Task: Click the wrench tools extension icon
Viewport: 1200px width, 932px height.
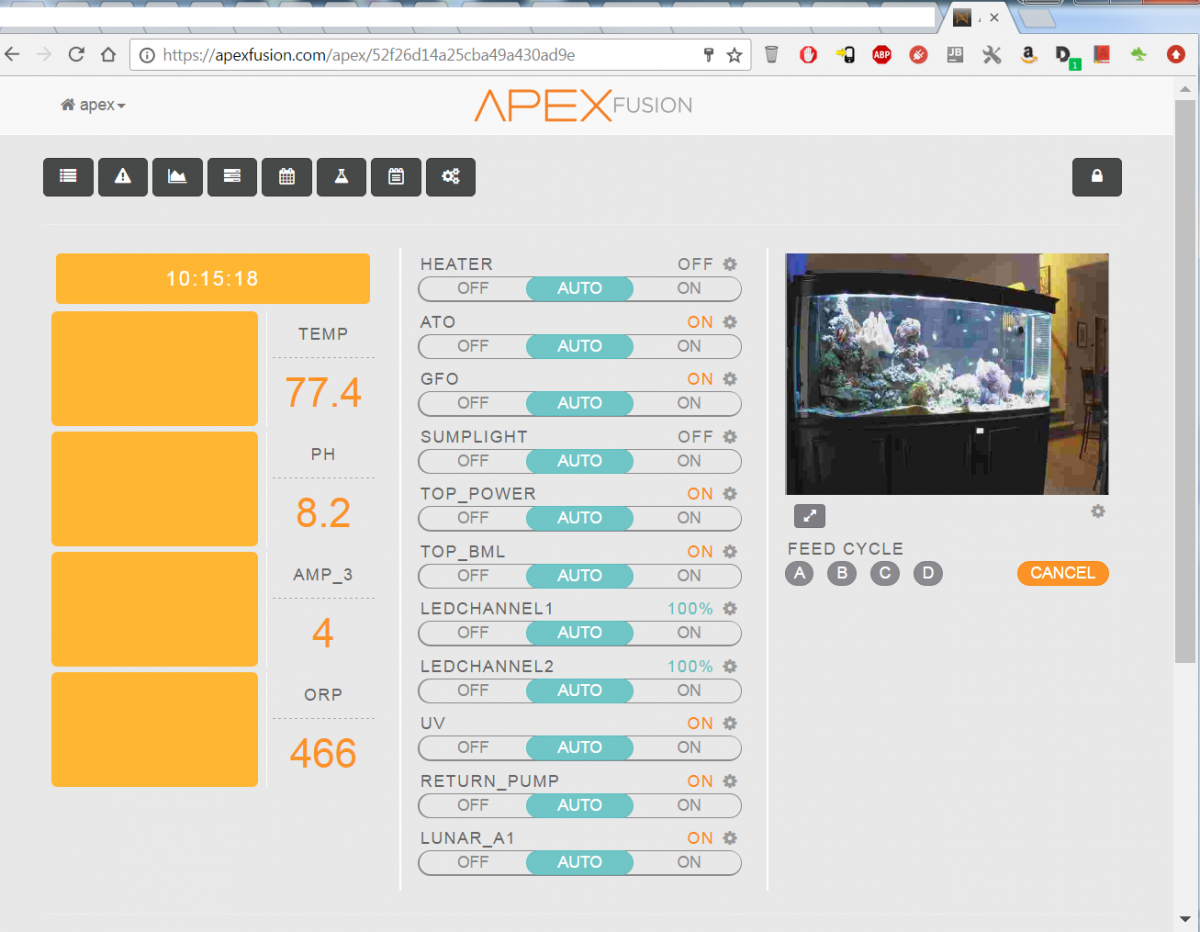Action: click(x=991, y=55)
